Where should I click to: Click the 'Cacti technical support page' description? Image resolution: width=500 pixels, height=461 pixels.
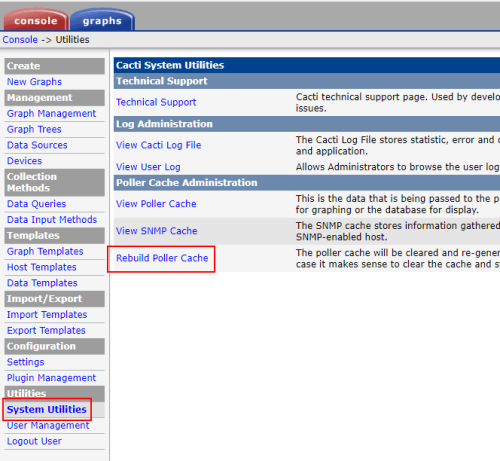[398, 102]
